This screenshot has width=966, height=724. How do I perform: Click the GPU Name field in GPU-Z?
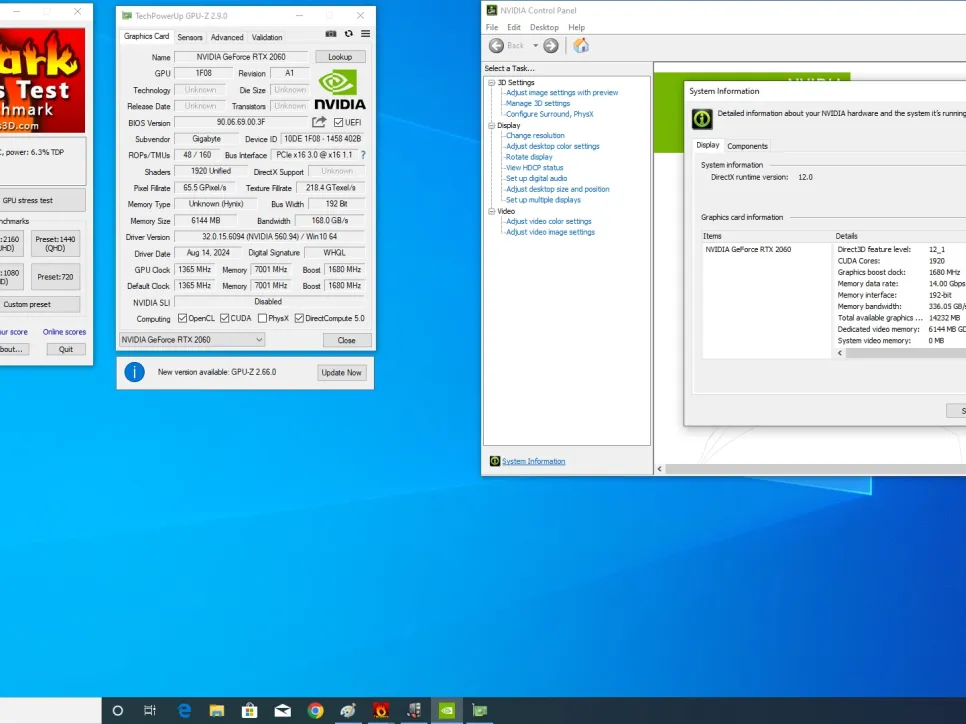[241, 57]
